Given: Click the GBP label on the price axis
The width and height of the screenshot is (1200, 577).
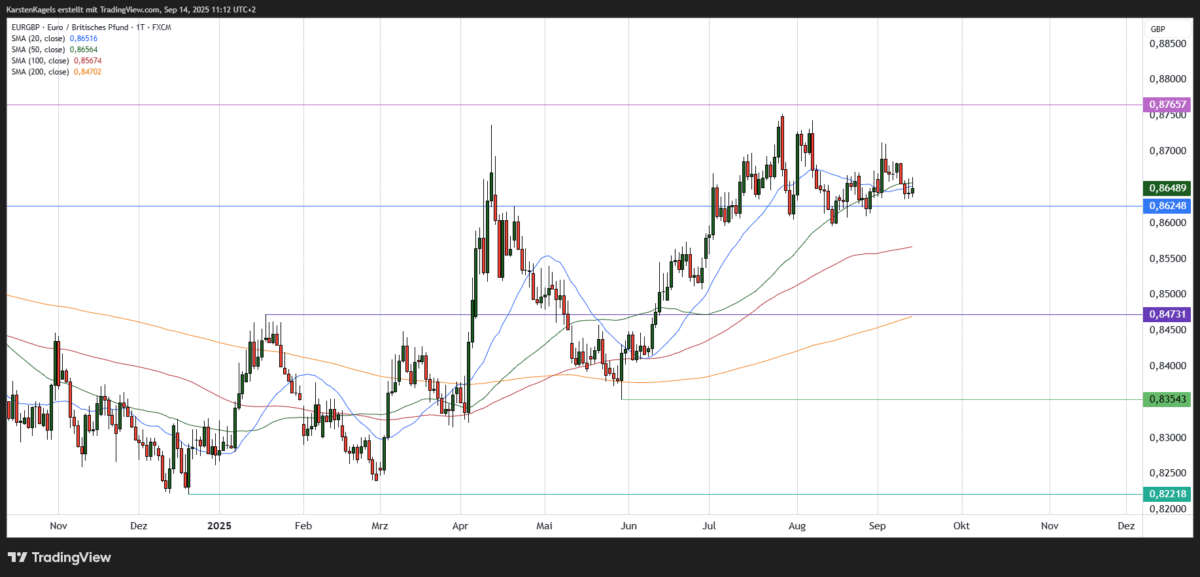Looking at the screenshot, I should (x=1157, y=30).
